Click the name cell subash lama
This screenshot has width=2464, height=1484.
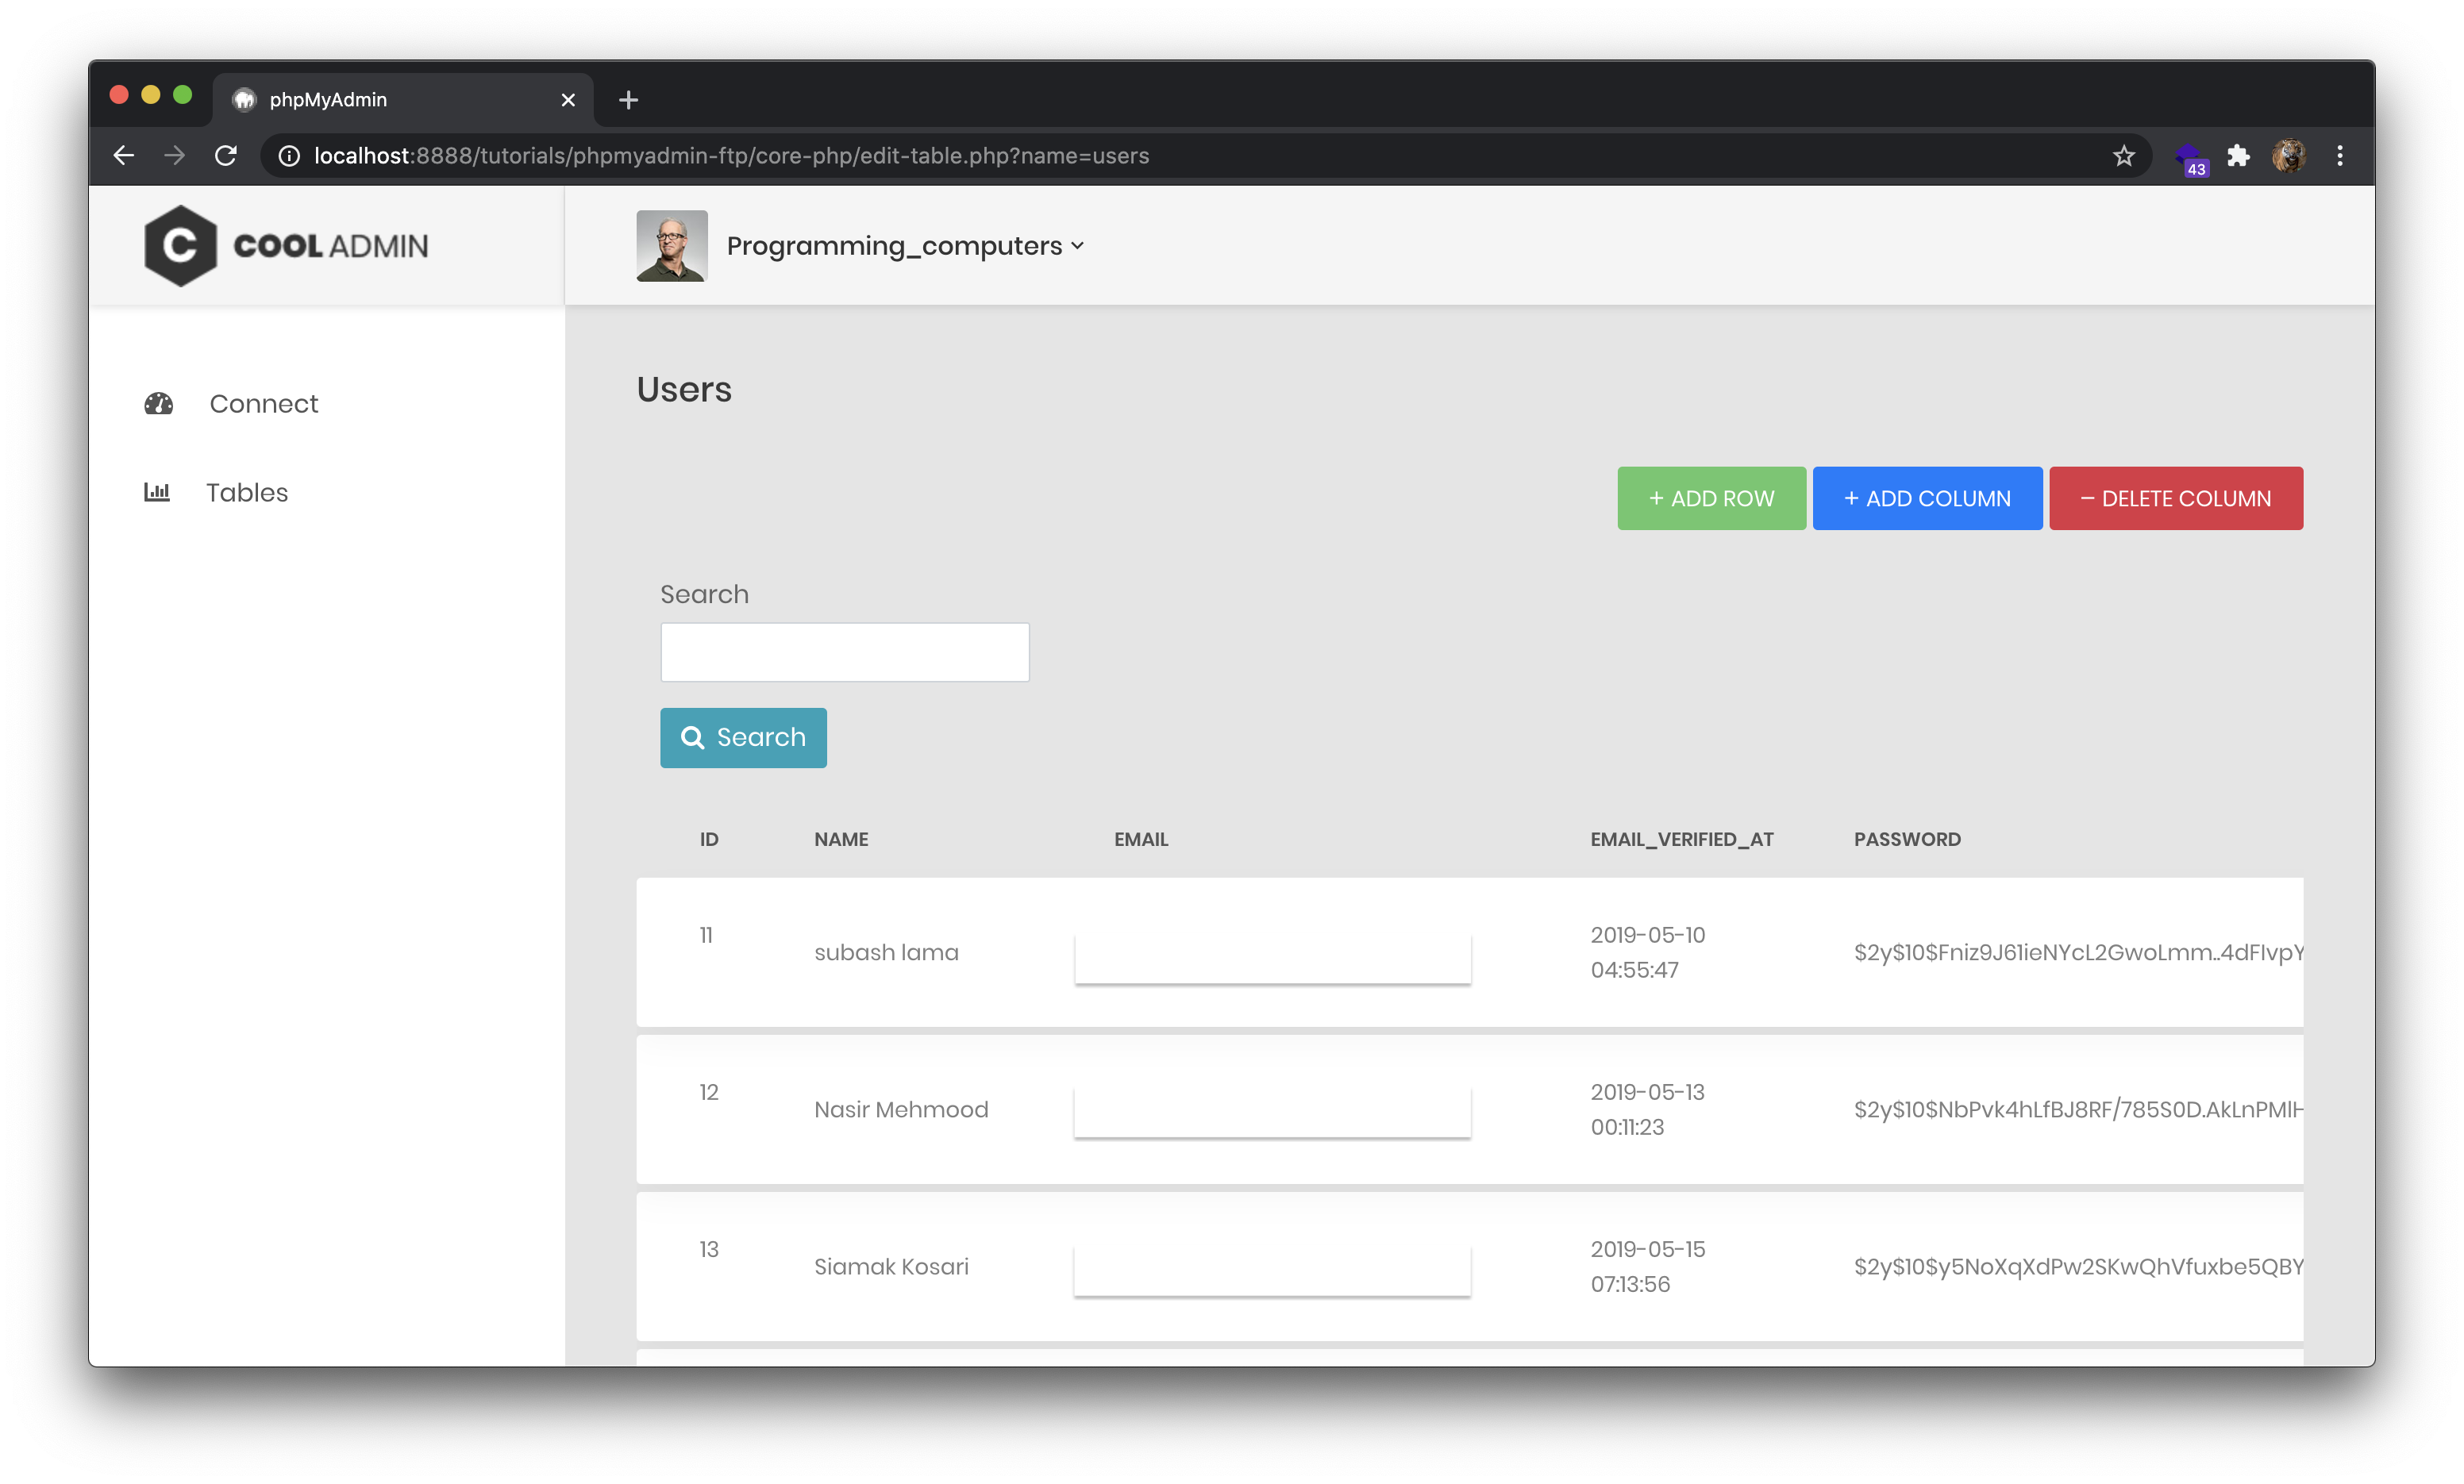tap(886, 953)
